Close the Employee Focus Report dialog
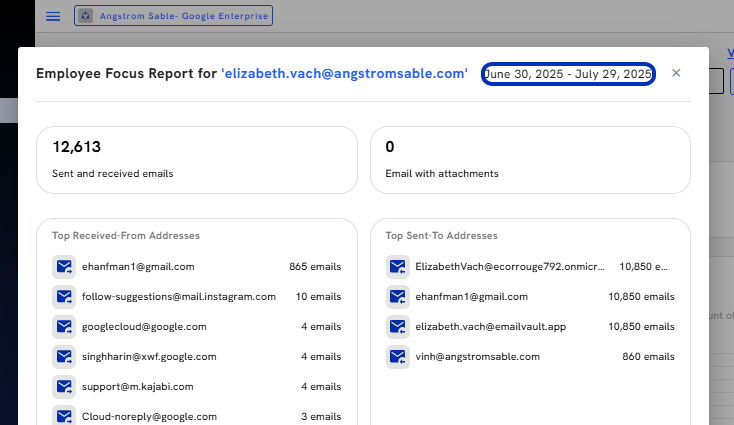 coord(676,73)
